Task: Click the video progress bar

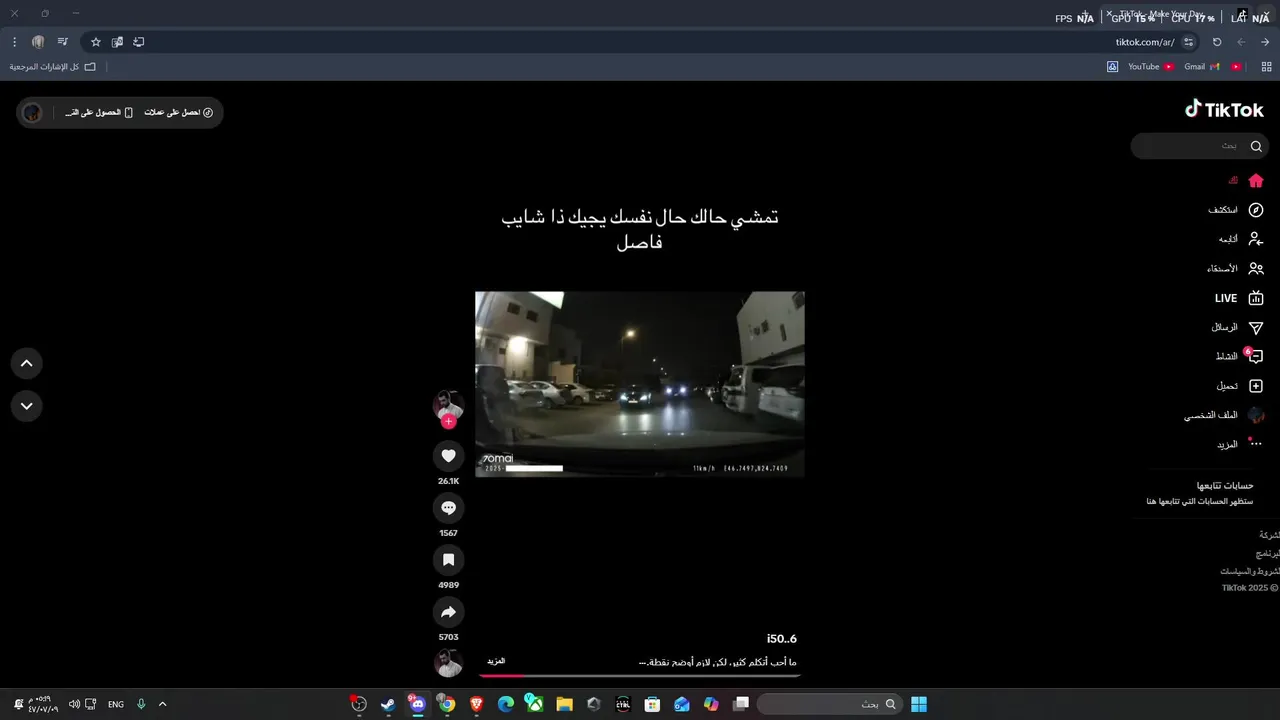Action: coord(640,676)
